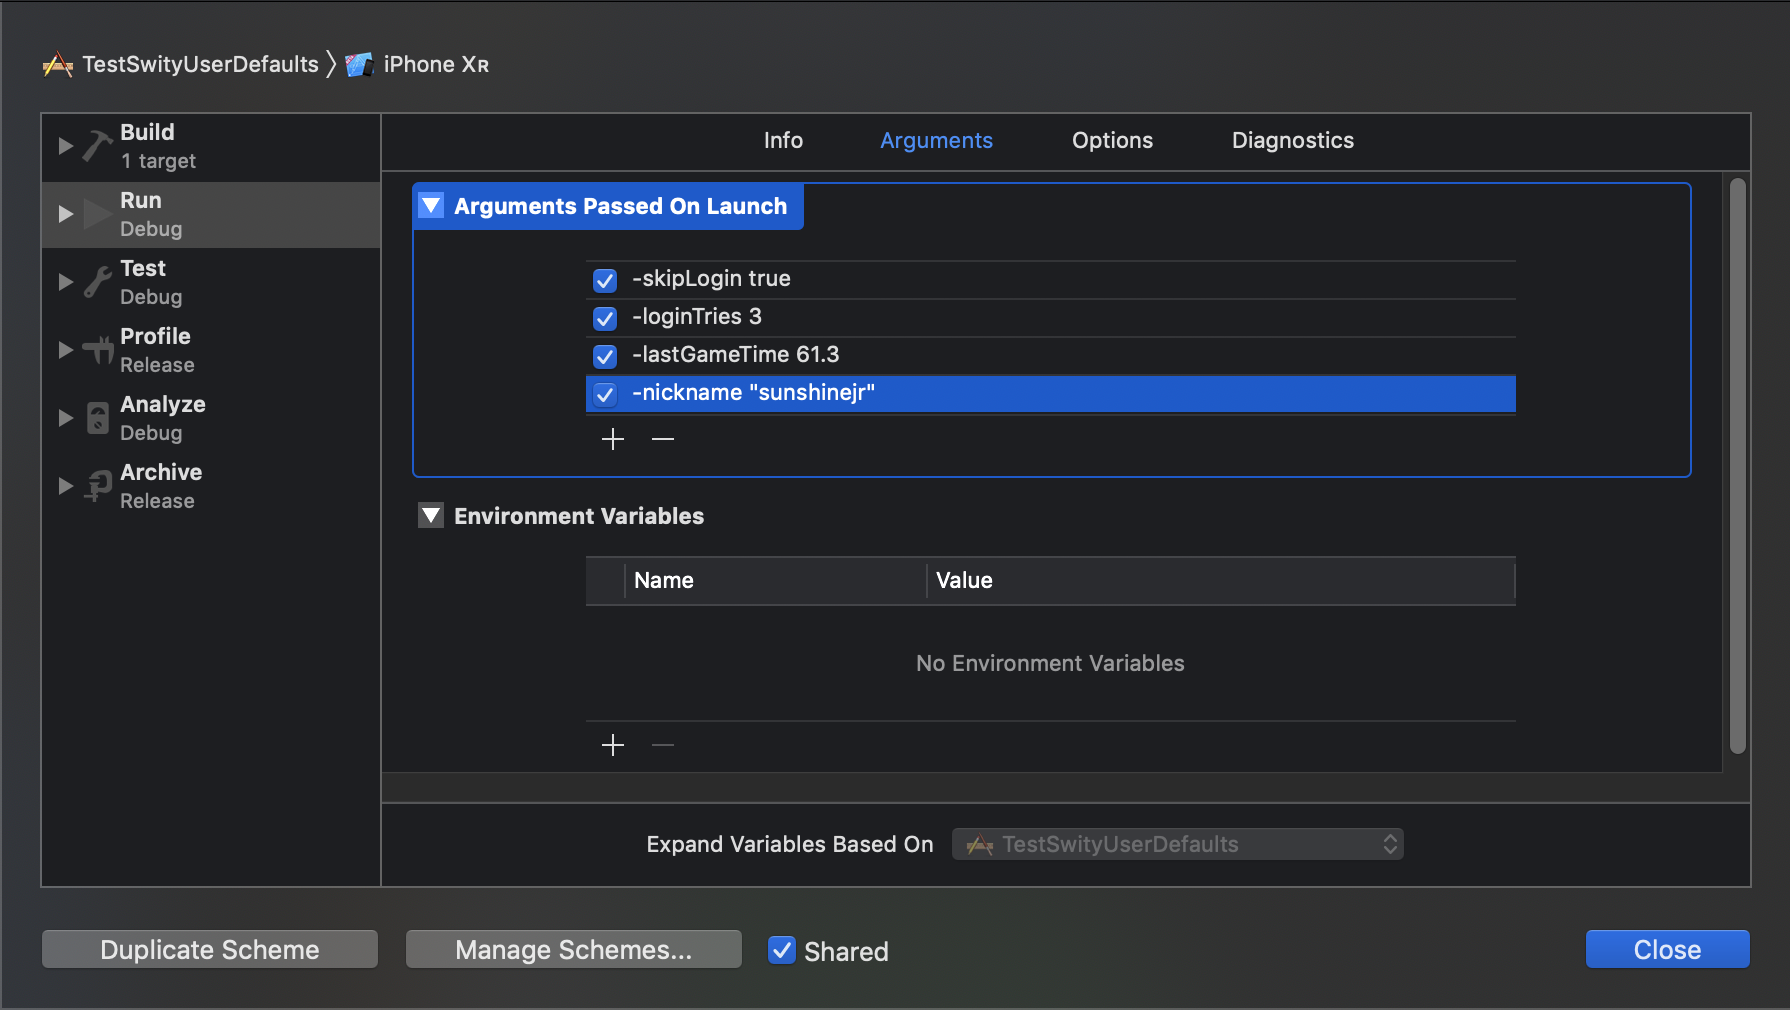Screen dimensions: 1790x1010
Task: Open the Expand Variables Based On dropdown
Action: (1178, 844)
